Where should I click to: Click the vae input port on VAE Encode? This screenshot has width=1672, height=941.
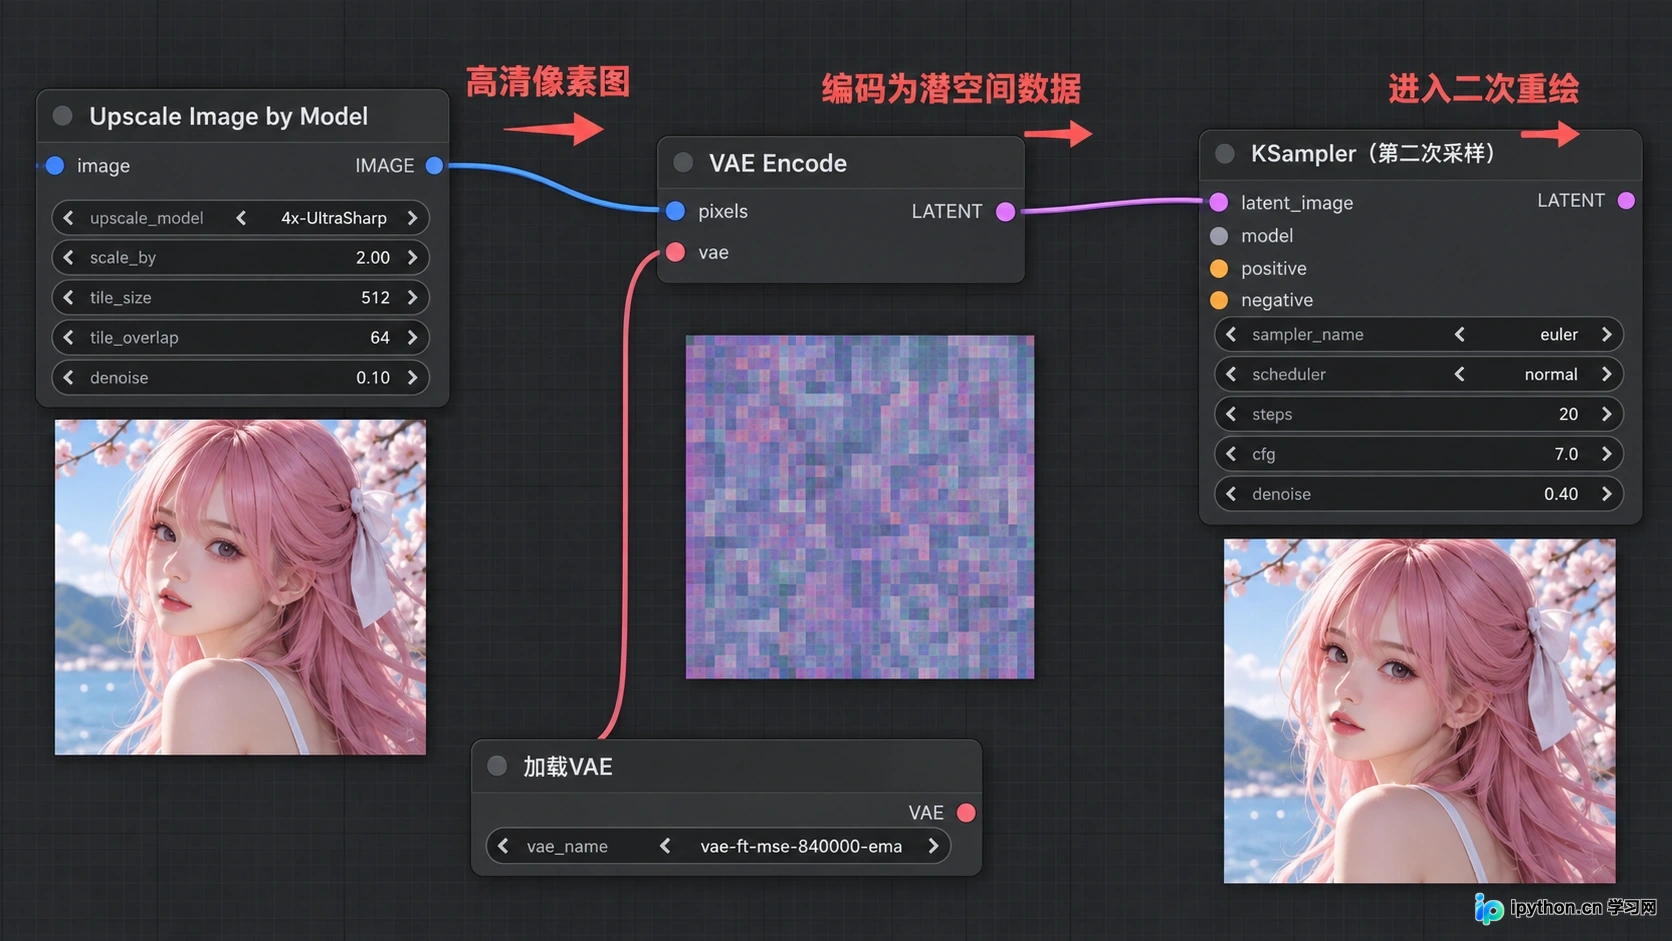pos(675,252)
